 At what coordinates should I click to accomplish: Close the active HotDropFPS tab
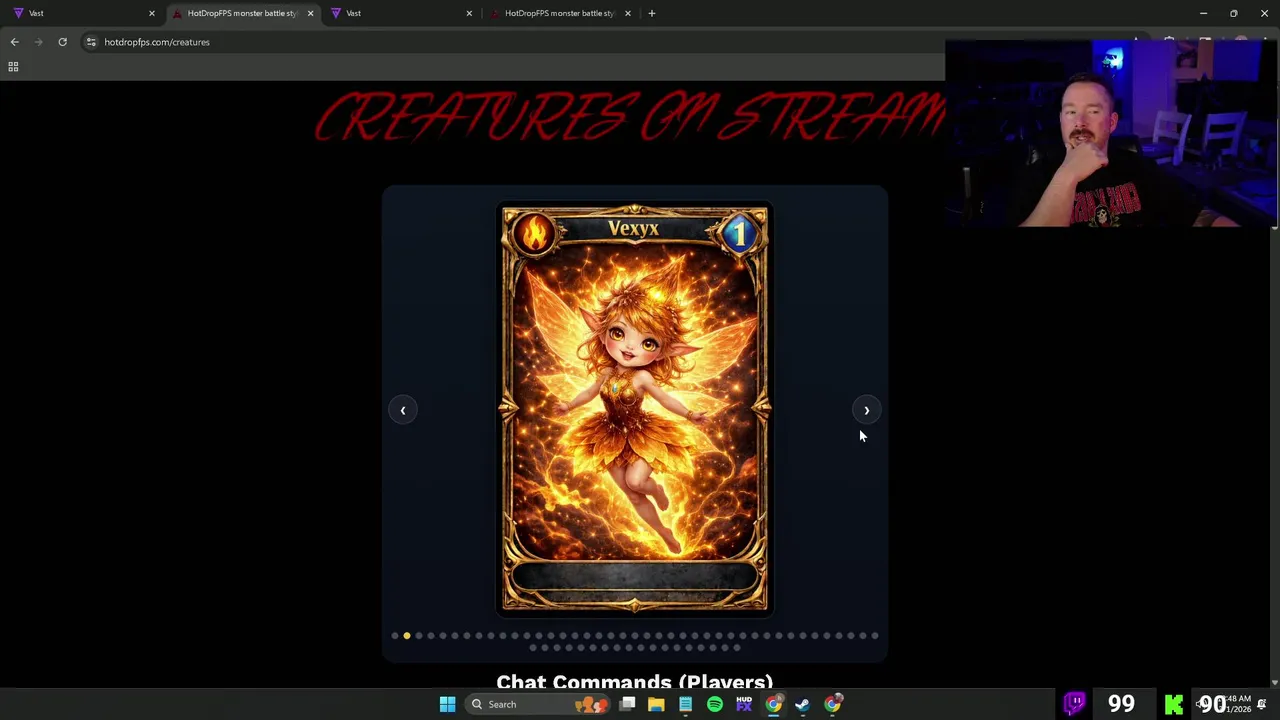(310, 13)
